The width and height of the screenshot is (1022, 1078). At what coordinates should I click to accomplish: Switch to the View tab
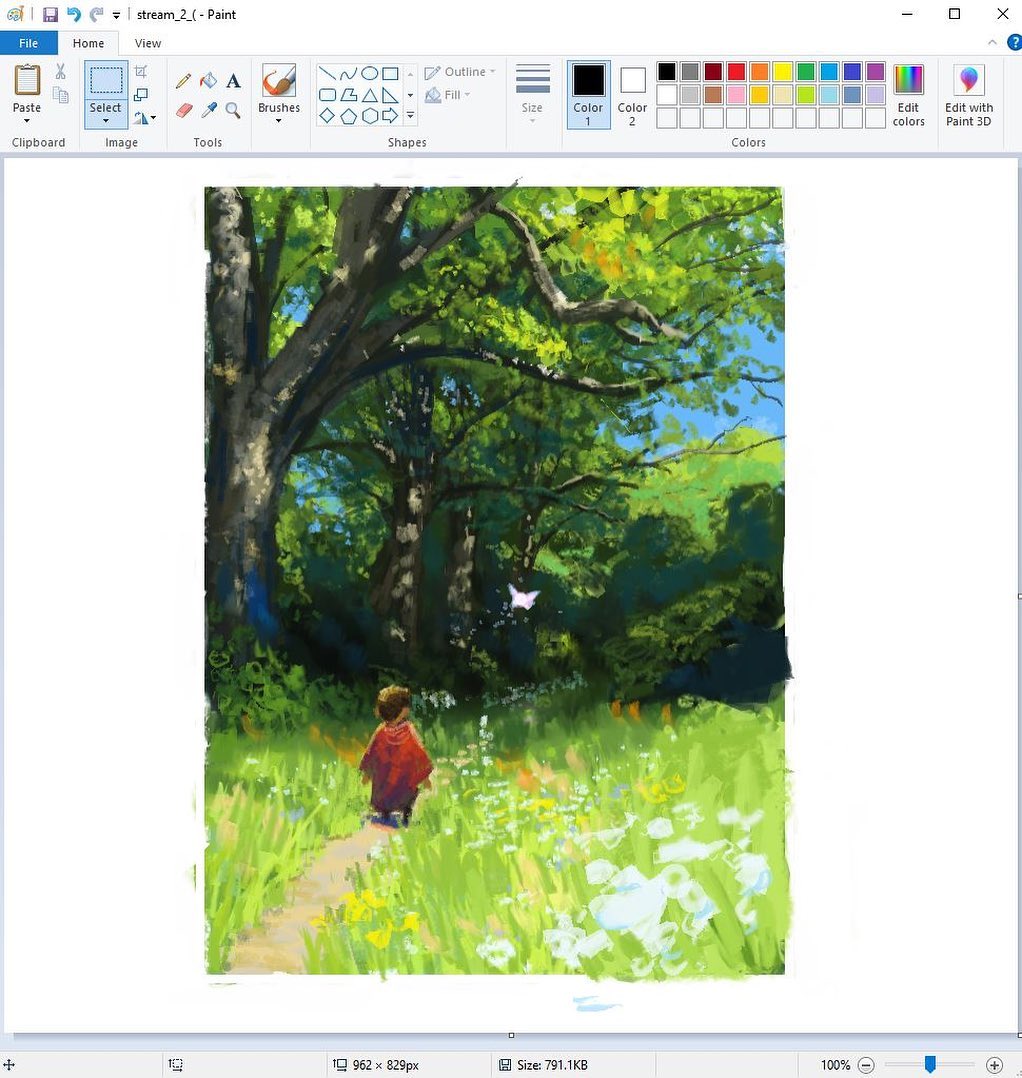click(148, 43)
